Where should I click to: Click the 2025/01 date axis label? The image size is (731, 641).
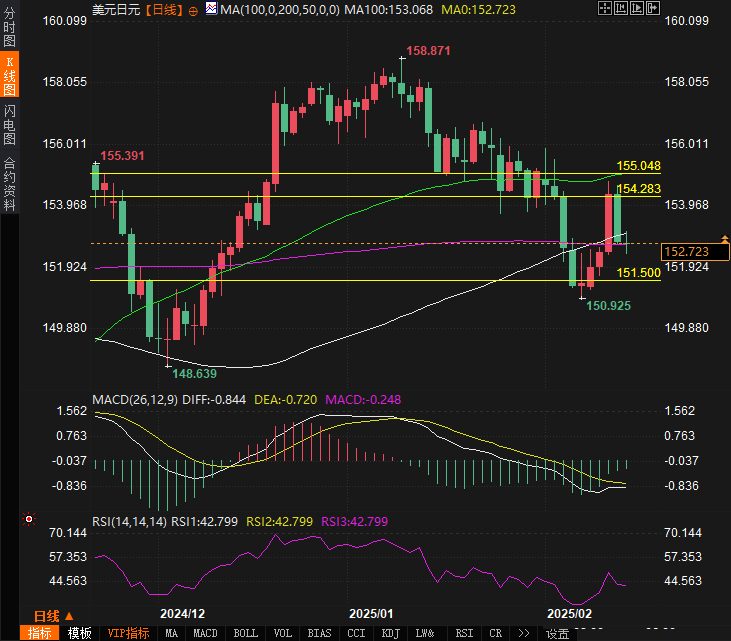click(x=371, y=613)
